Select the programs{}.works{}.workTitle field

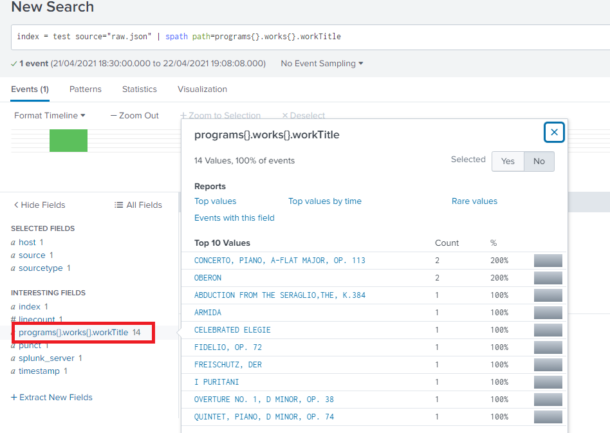pos(73,332)
